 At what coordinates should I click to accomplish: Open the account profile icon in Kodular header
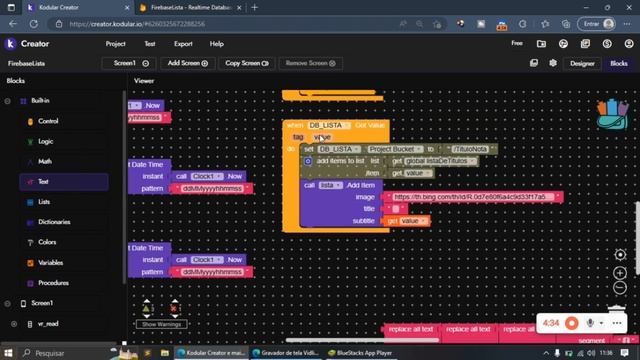(629, 44)
